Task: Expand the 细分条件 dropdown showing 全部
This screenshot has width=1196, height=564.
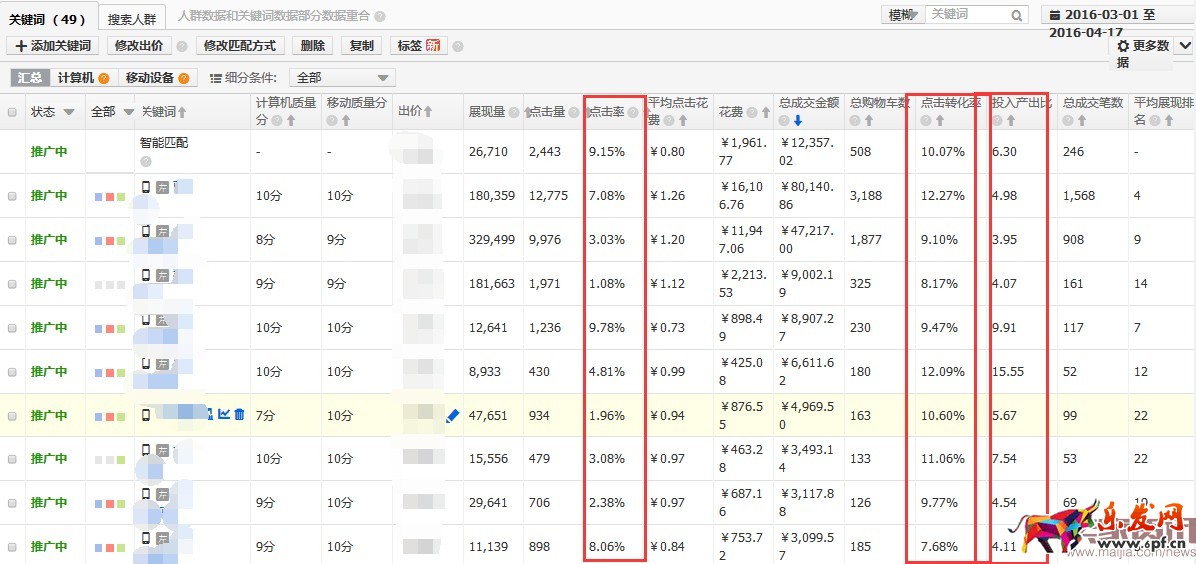Action: coord(342,78)
